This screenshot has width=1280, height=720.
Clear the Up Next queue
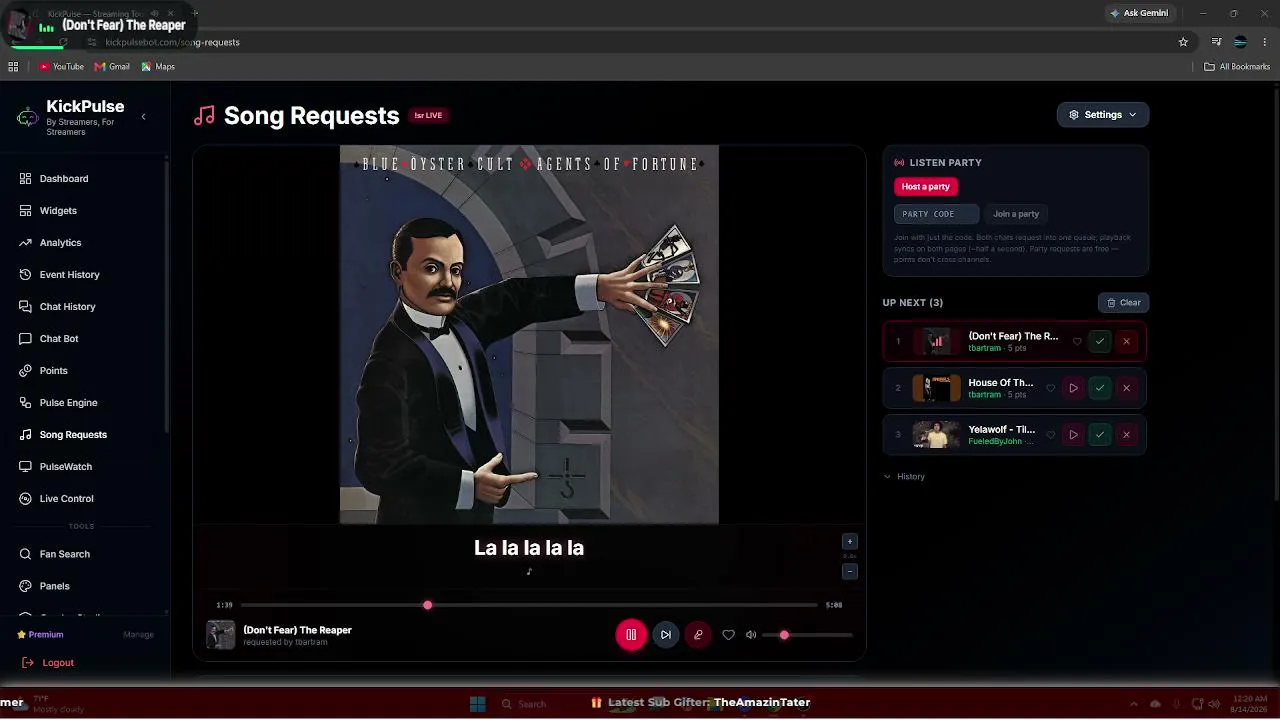(x=1124, y=303)
